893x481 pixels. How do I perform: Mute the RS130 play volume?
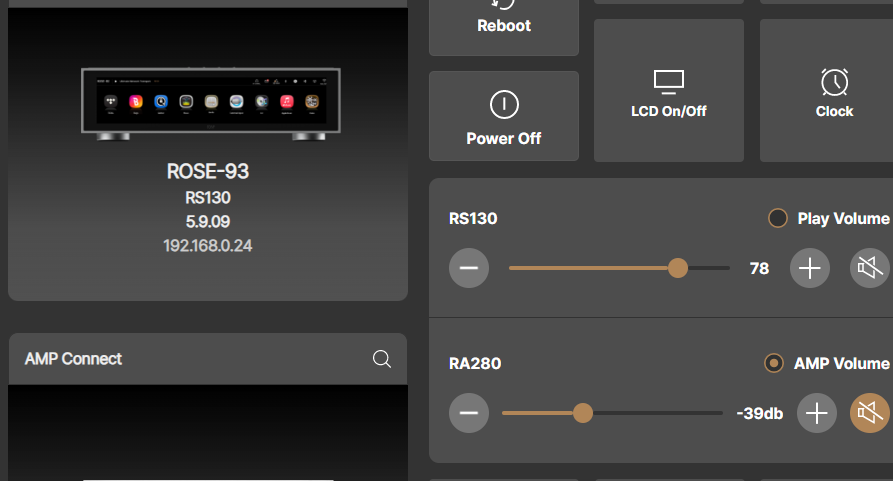pos(869,268)
